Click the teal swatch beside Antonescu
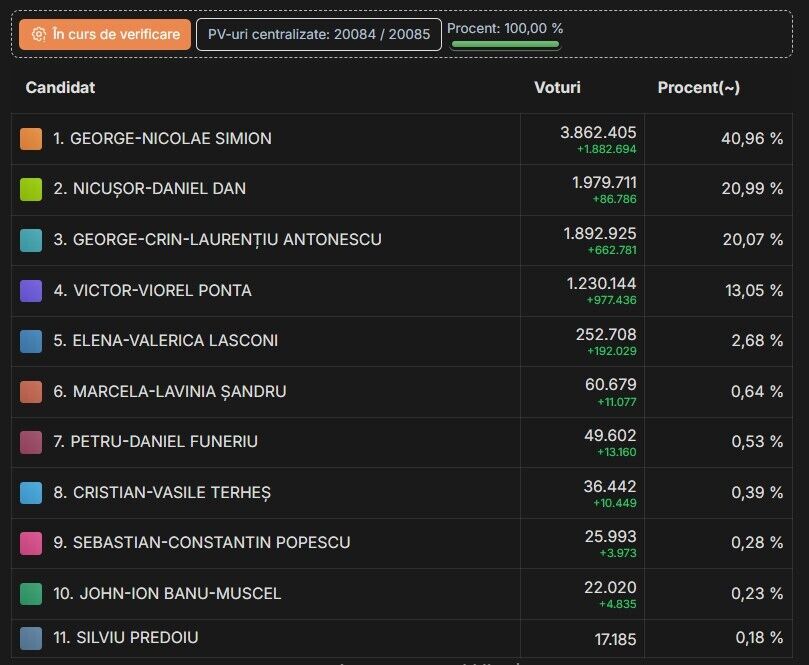 pyautogui.click(x=31, y=240)
